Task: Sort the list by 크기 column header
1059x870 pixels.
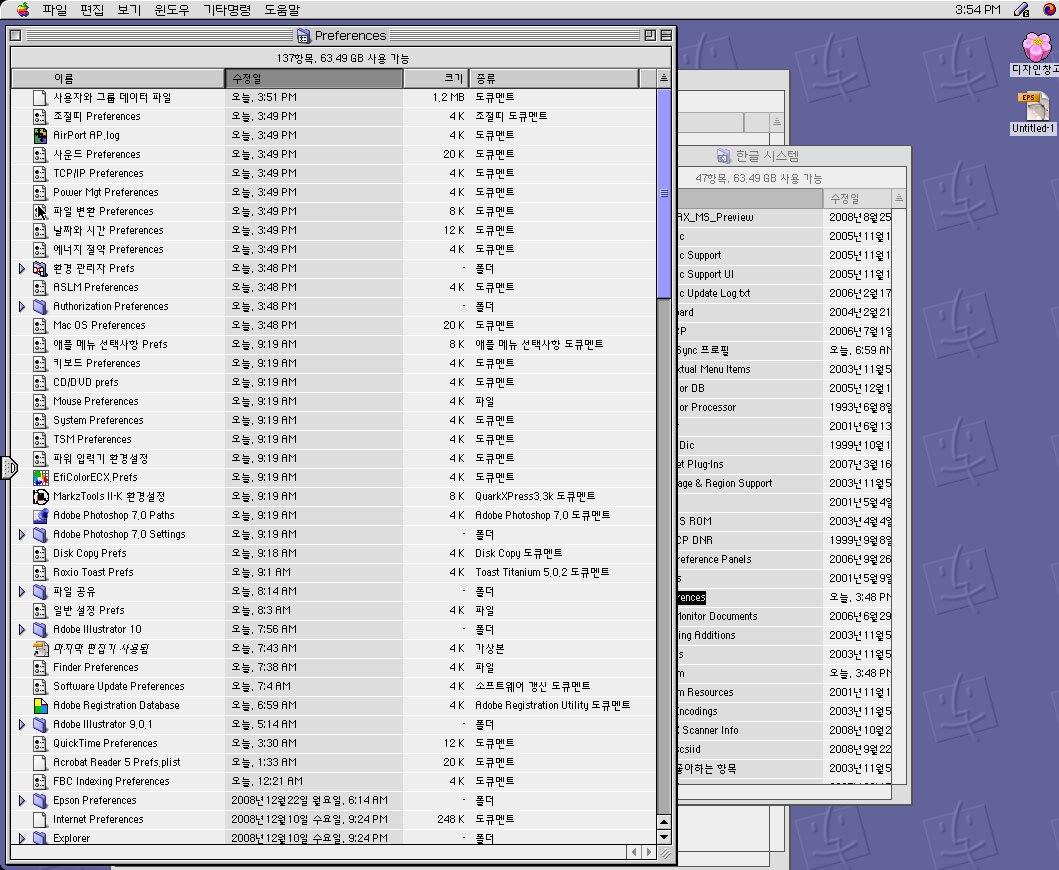Action: (x=435, y=78)
